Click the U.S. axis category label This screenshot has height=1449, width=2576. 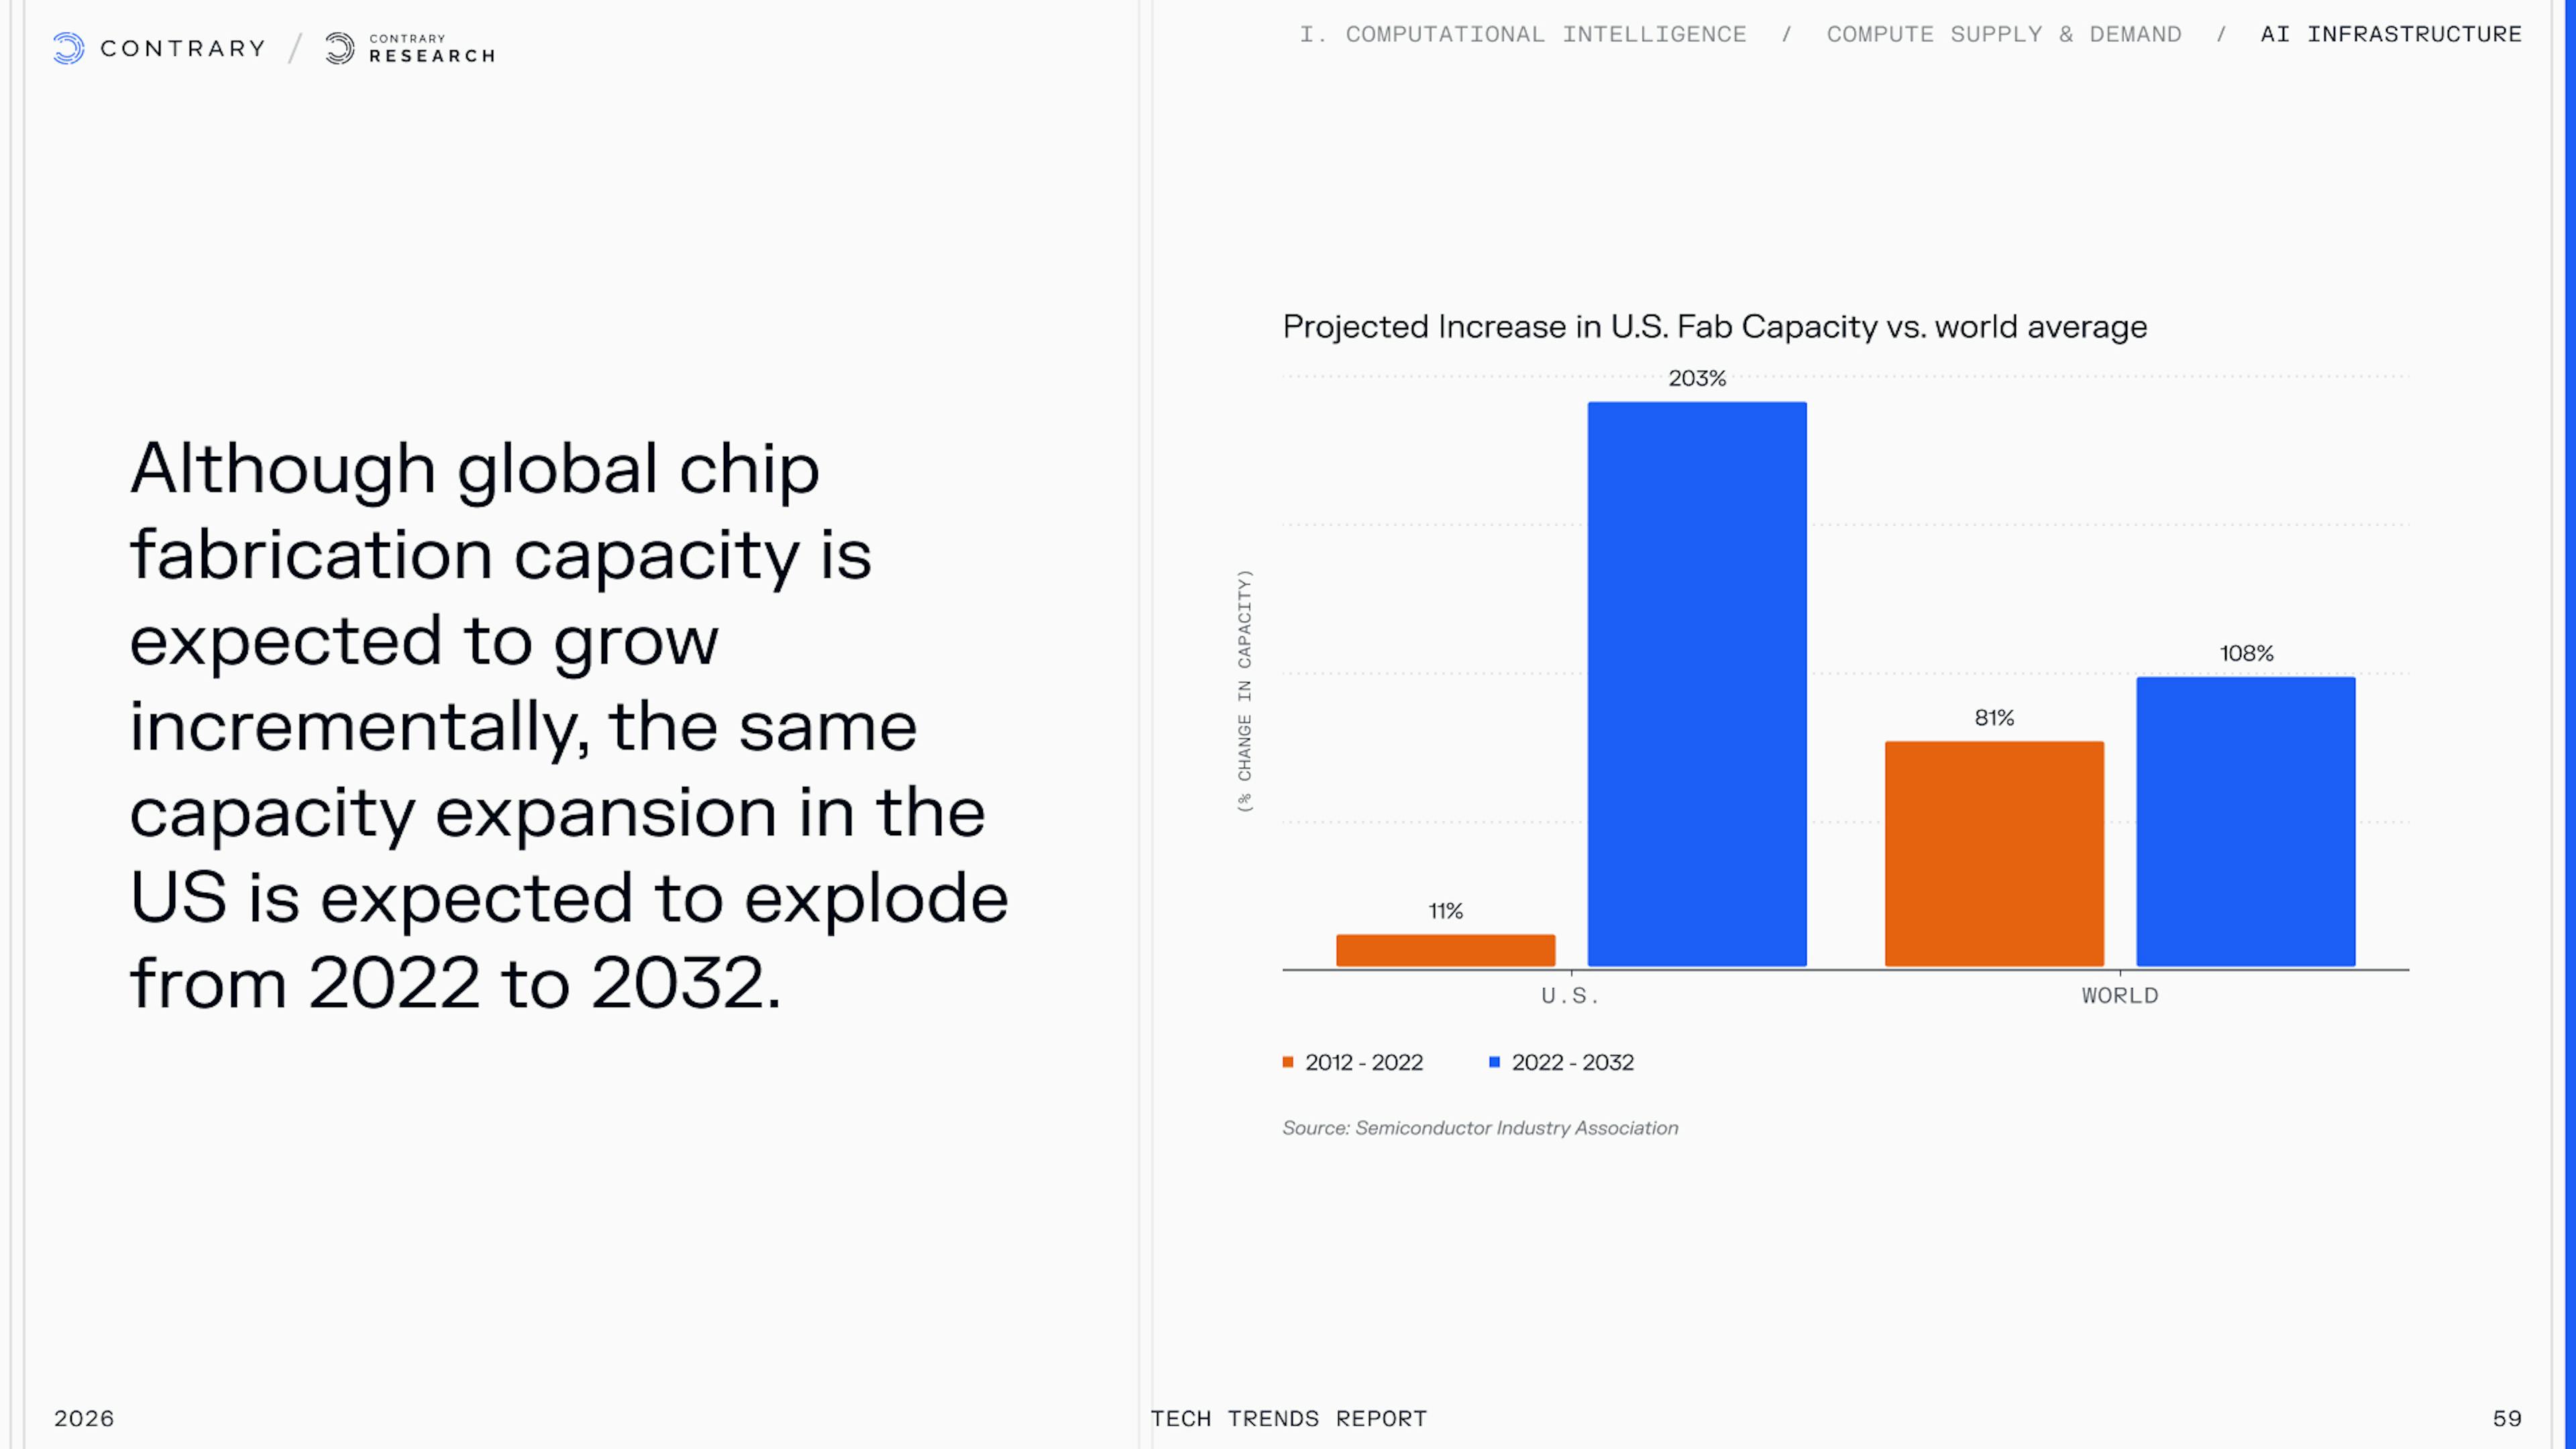click(x=1570, y=996)
